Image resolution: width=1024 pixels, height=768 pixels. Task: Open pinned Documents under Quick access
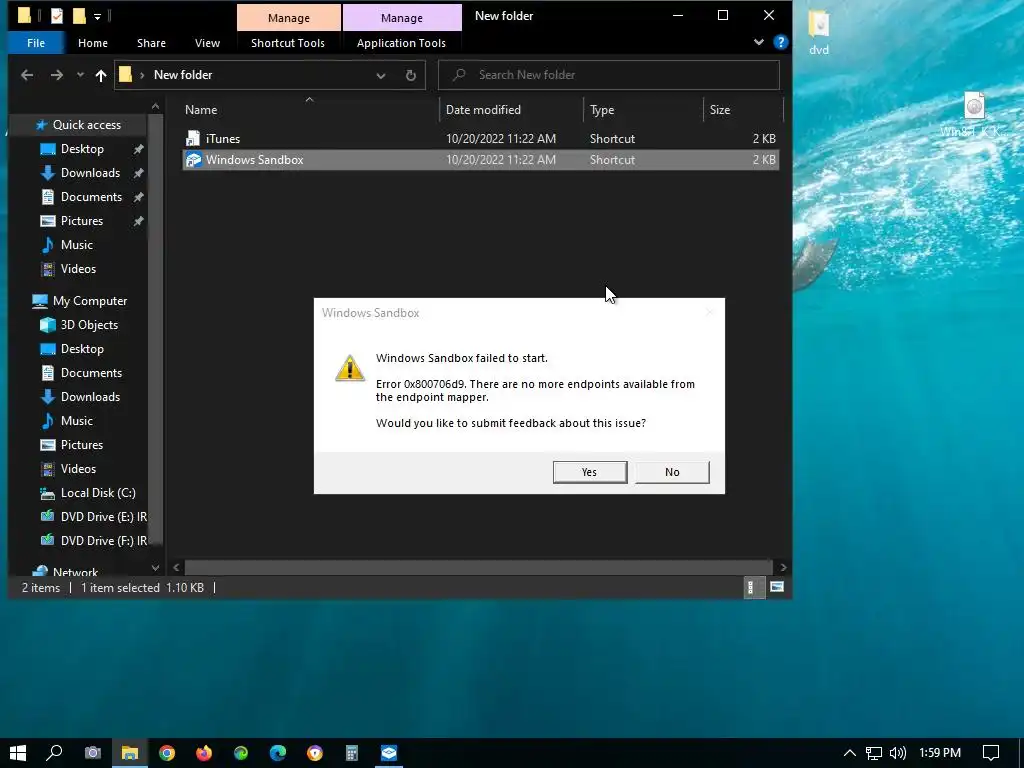coord(91,197)
